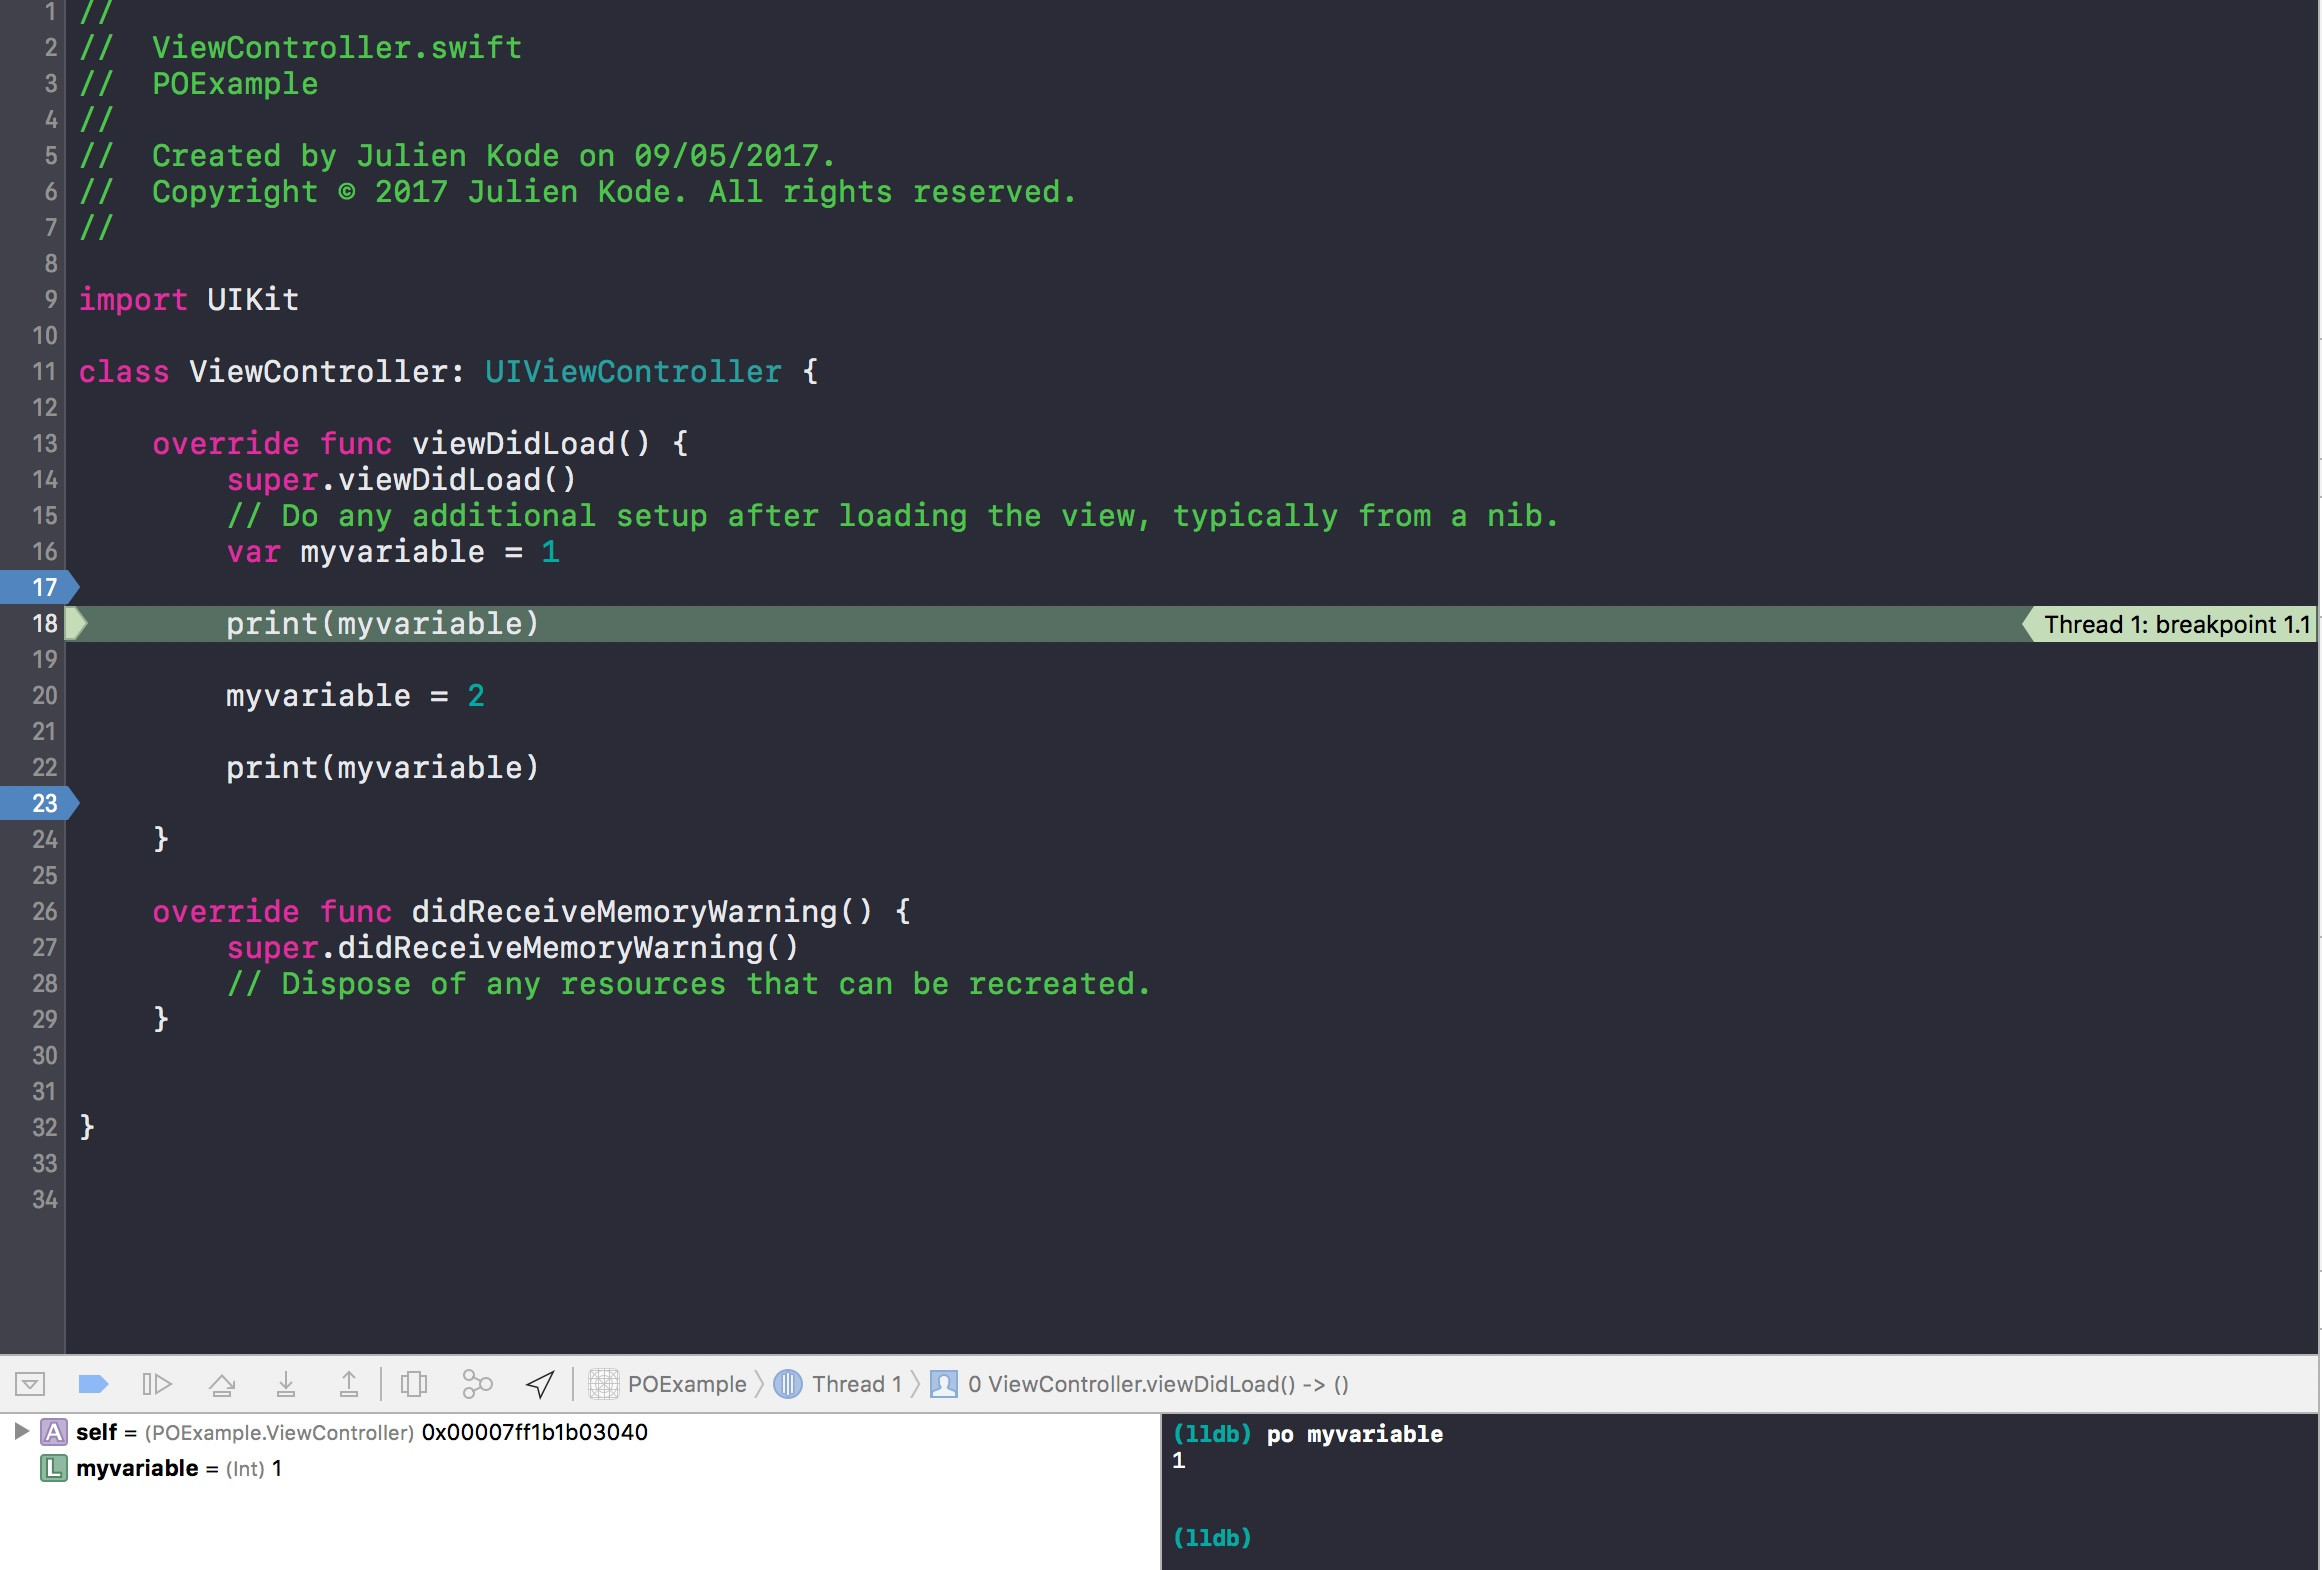
Task: Toggle the breakpoint on line 23
Action: [x=39, y=803]
